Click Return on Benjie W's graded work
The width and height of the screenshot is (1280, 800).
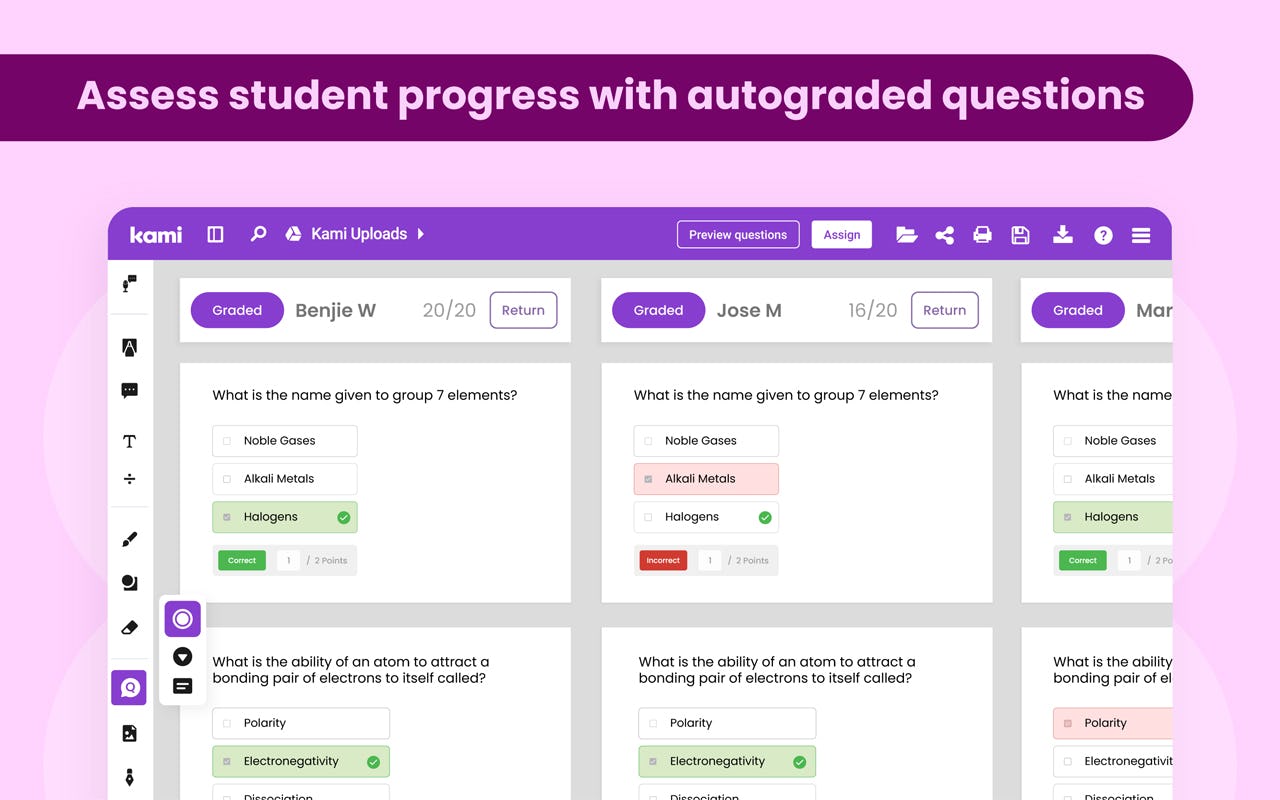(523, 310)
